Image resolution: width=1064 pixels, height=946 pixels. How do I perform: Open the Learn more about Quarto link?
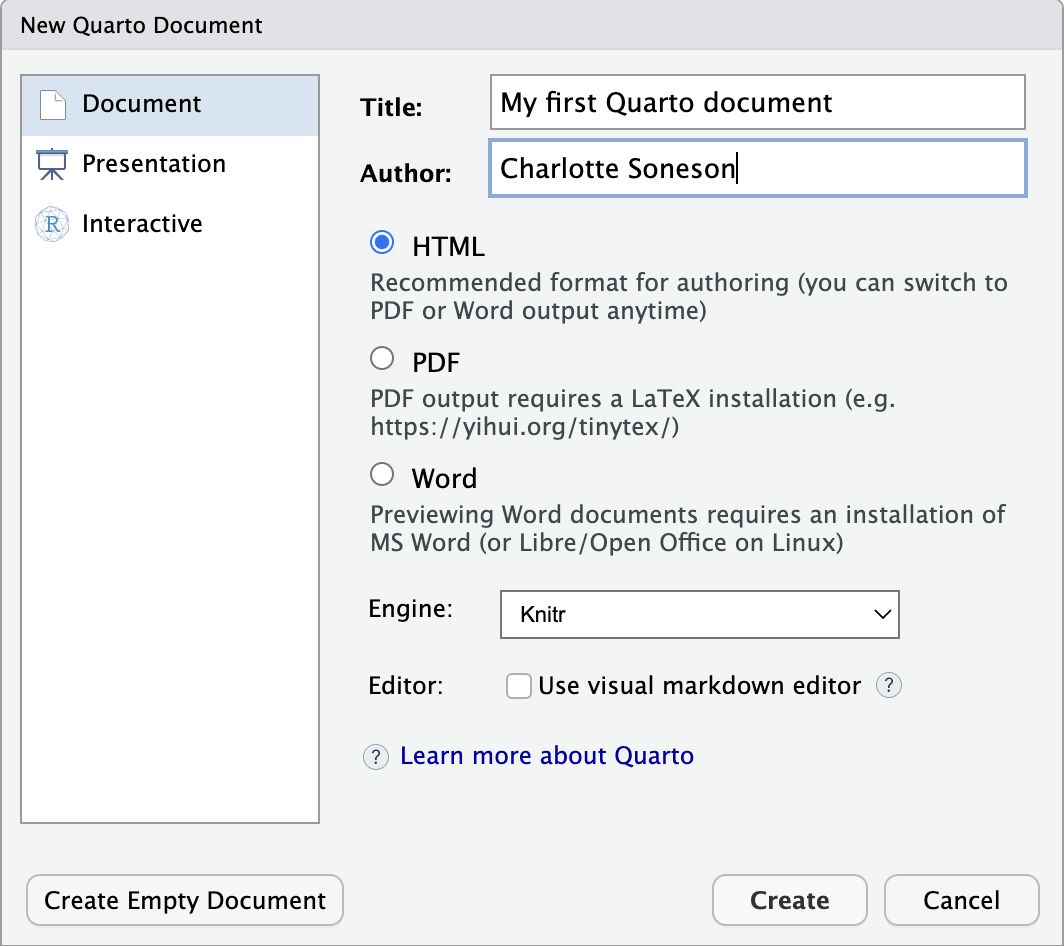pyautogui.click(x=546, y=756)
